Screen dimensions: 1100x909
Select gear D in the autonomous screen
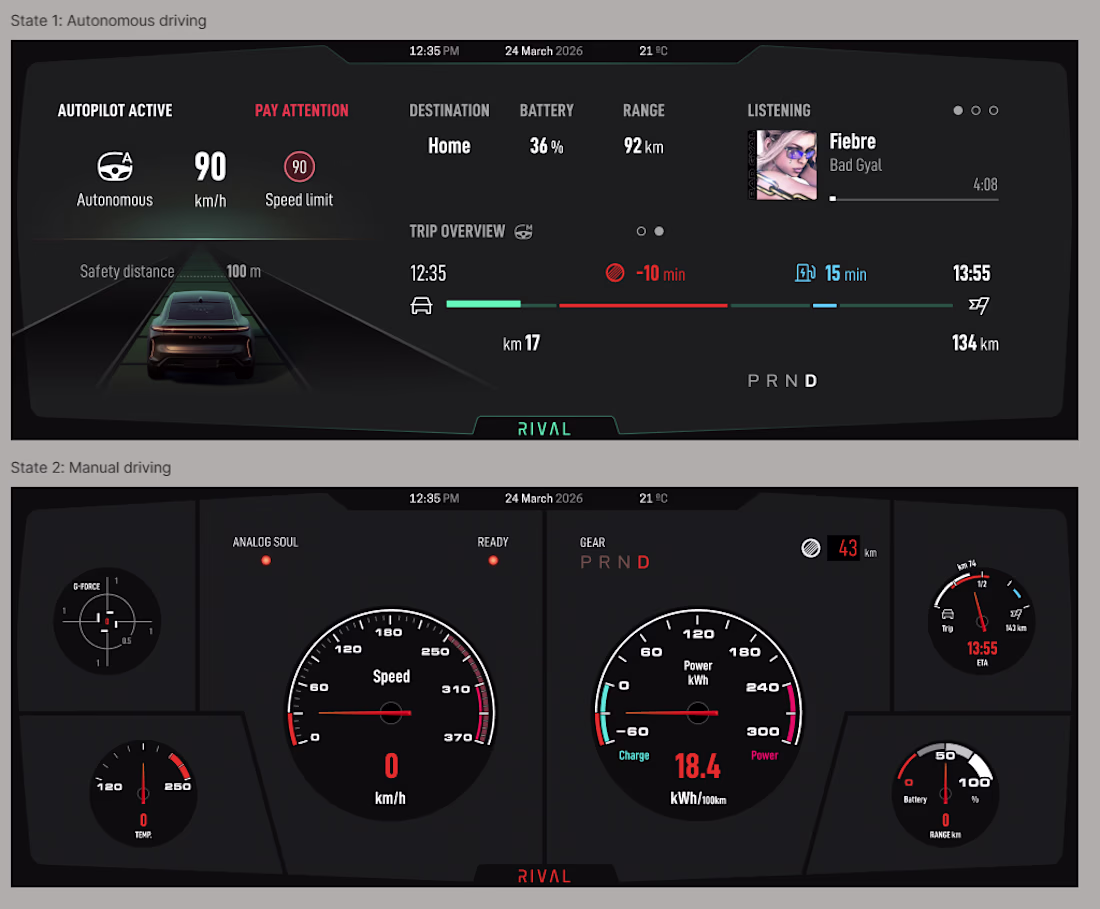click(x=811, y=381)
